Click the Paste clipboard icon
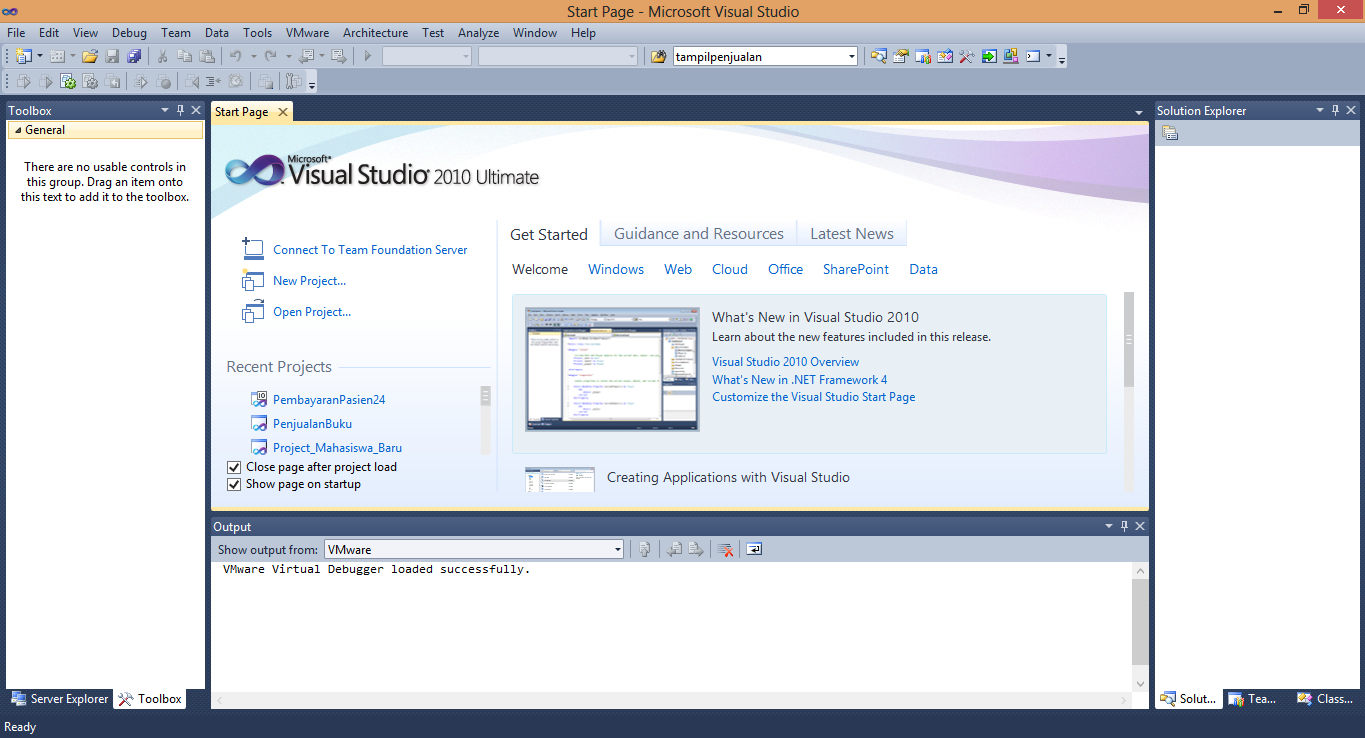The width and height of the screenshot is (1365, 738). (207, 56)
